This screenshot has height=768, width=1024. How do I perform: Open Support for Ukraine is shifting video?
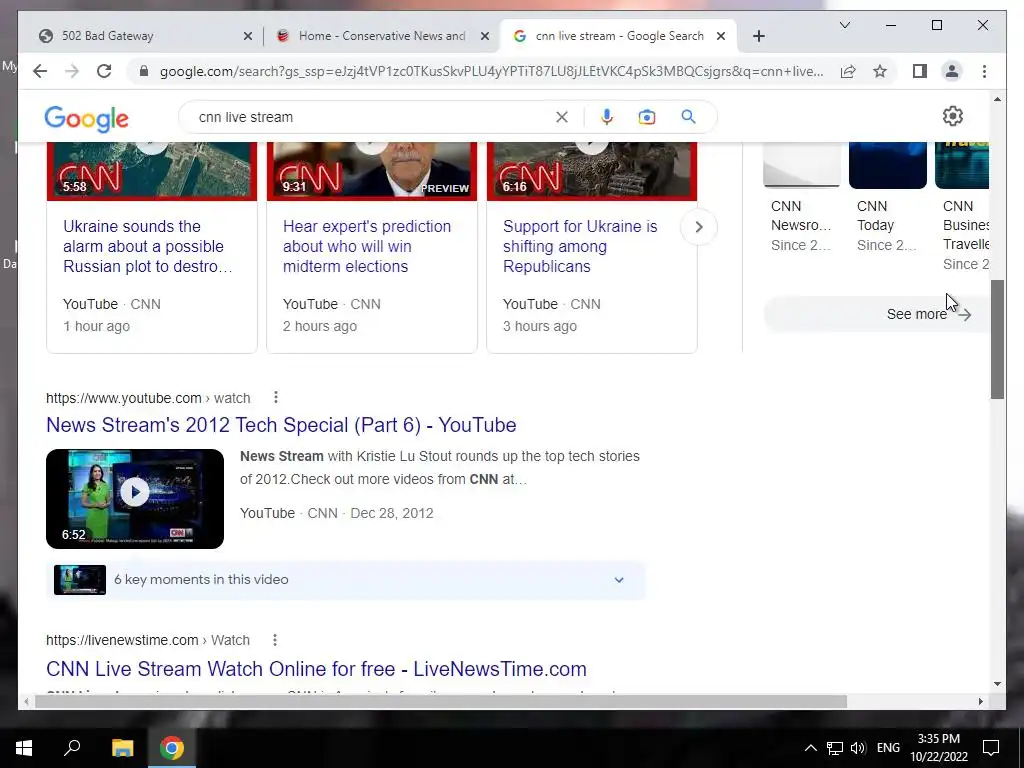(x=580, y=246)
